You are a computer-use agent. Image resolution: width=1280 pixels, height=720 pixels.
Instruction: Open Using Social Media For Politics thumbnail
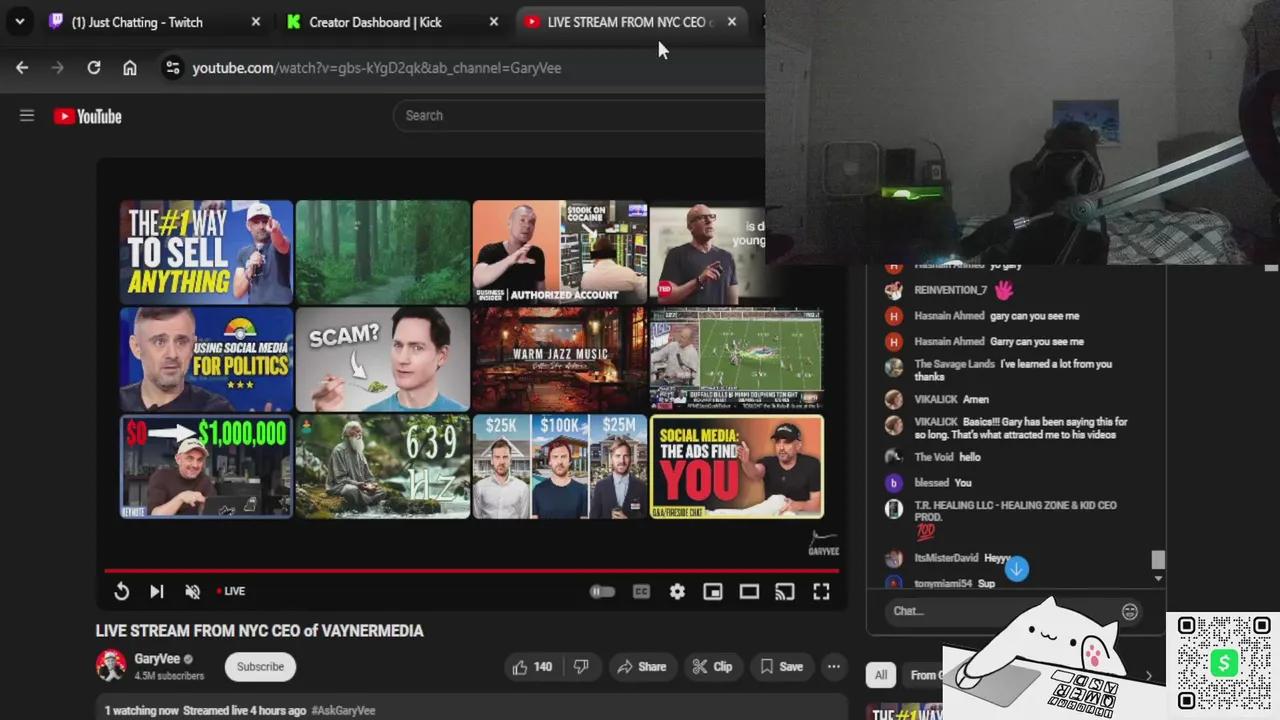pos(206,359)
